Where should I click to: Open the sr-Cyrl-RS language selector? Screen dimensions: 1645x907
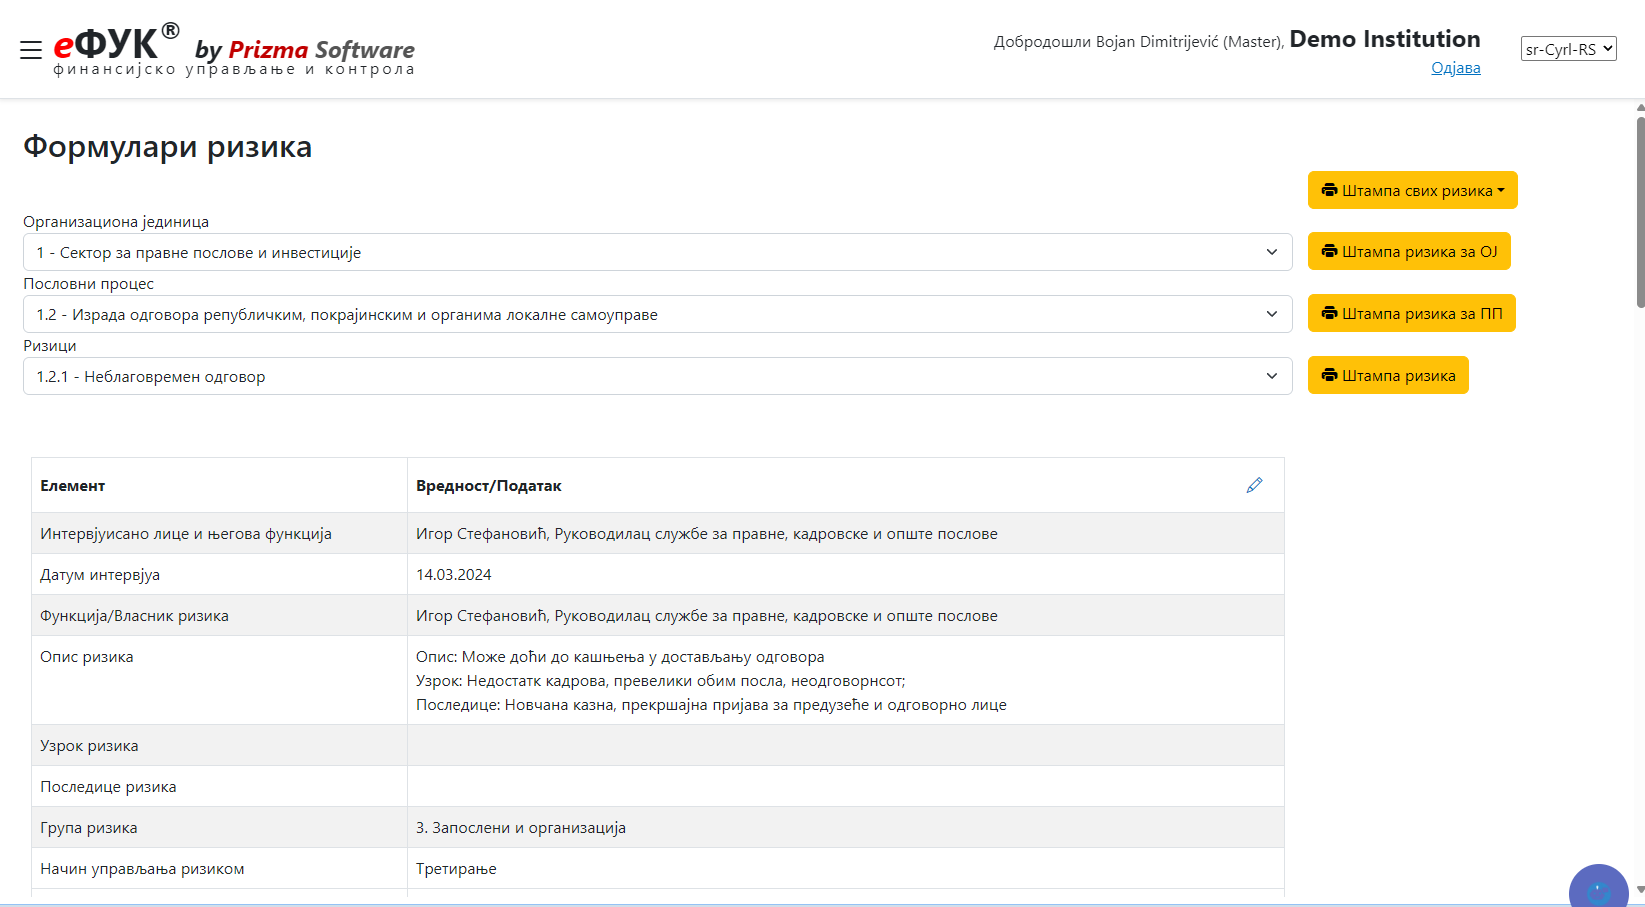point(1568,49)
